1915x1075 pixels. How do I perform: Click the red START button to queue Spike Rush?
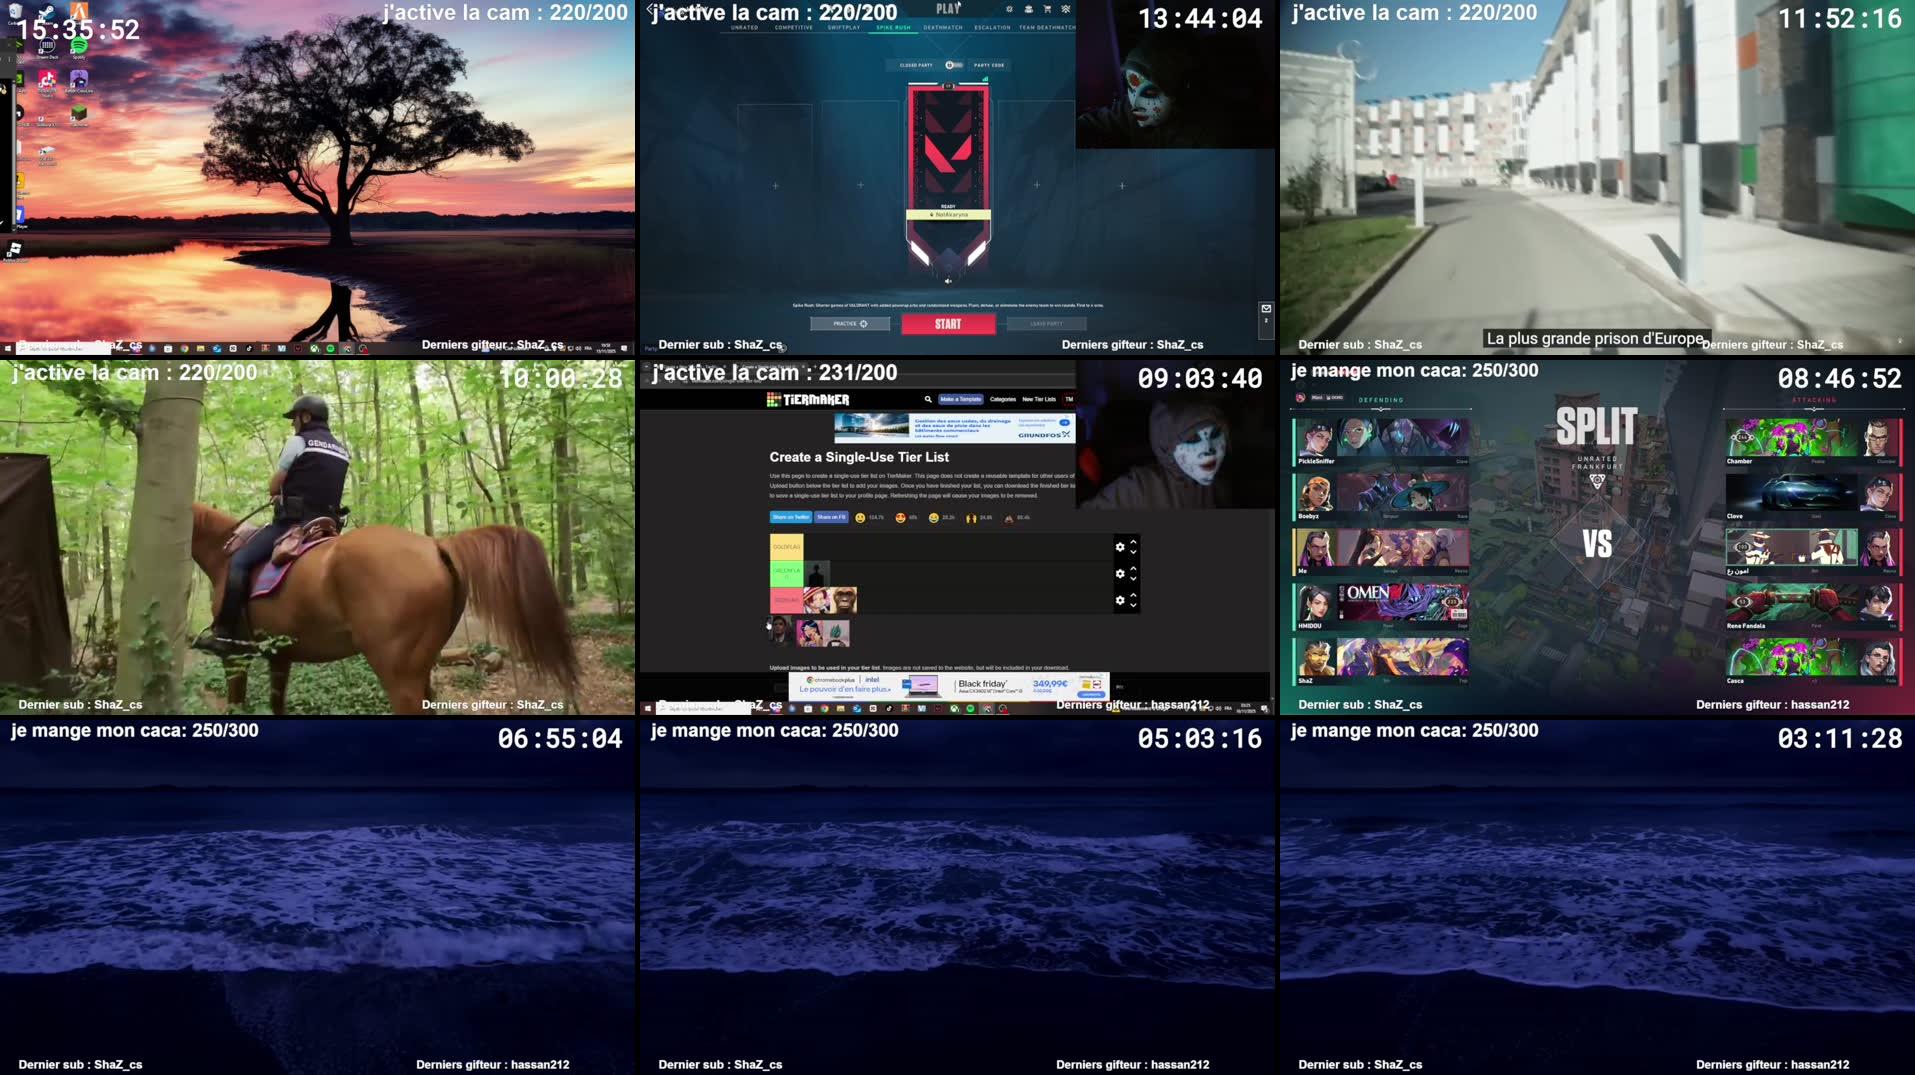[x=948, y=323]
